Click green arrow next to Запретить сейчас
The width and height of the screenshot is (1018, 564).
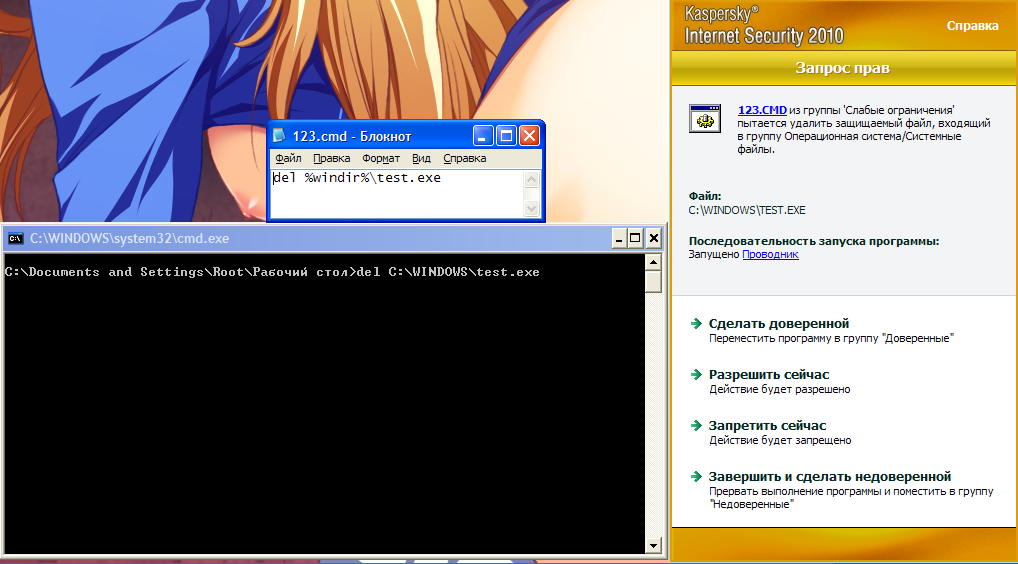[697, 426]
